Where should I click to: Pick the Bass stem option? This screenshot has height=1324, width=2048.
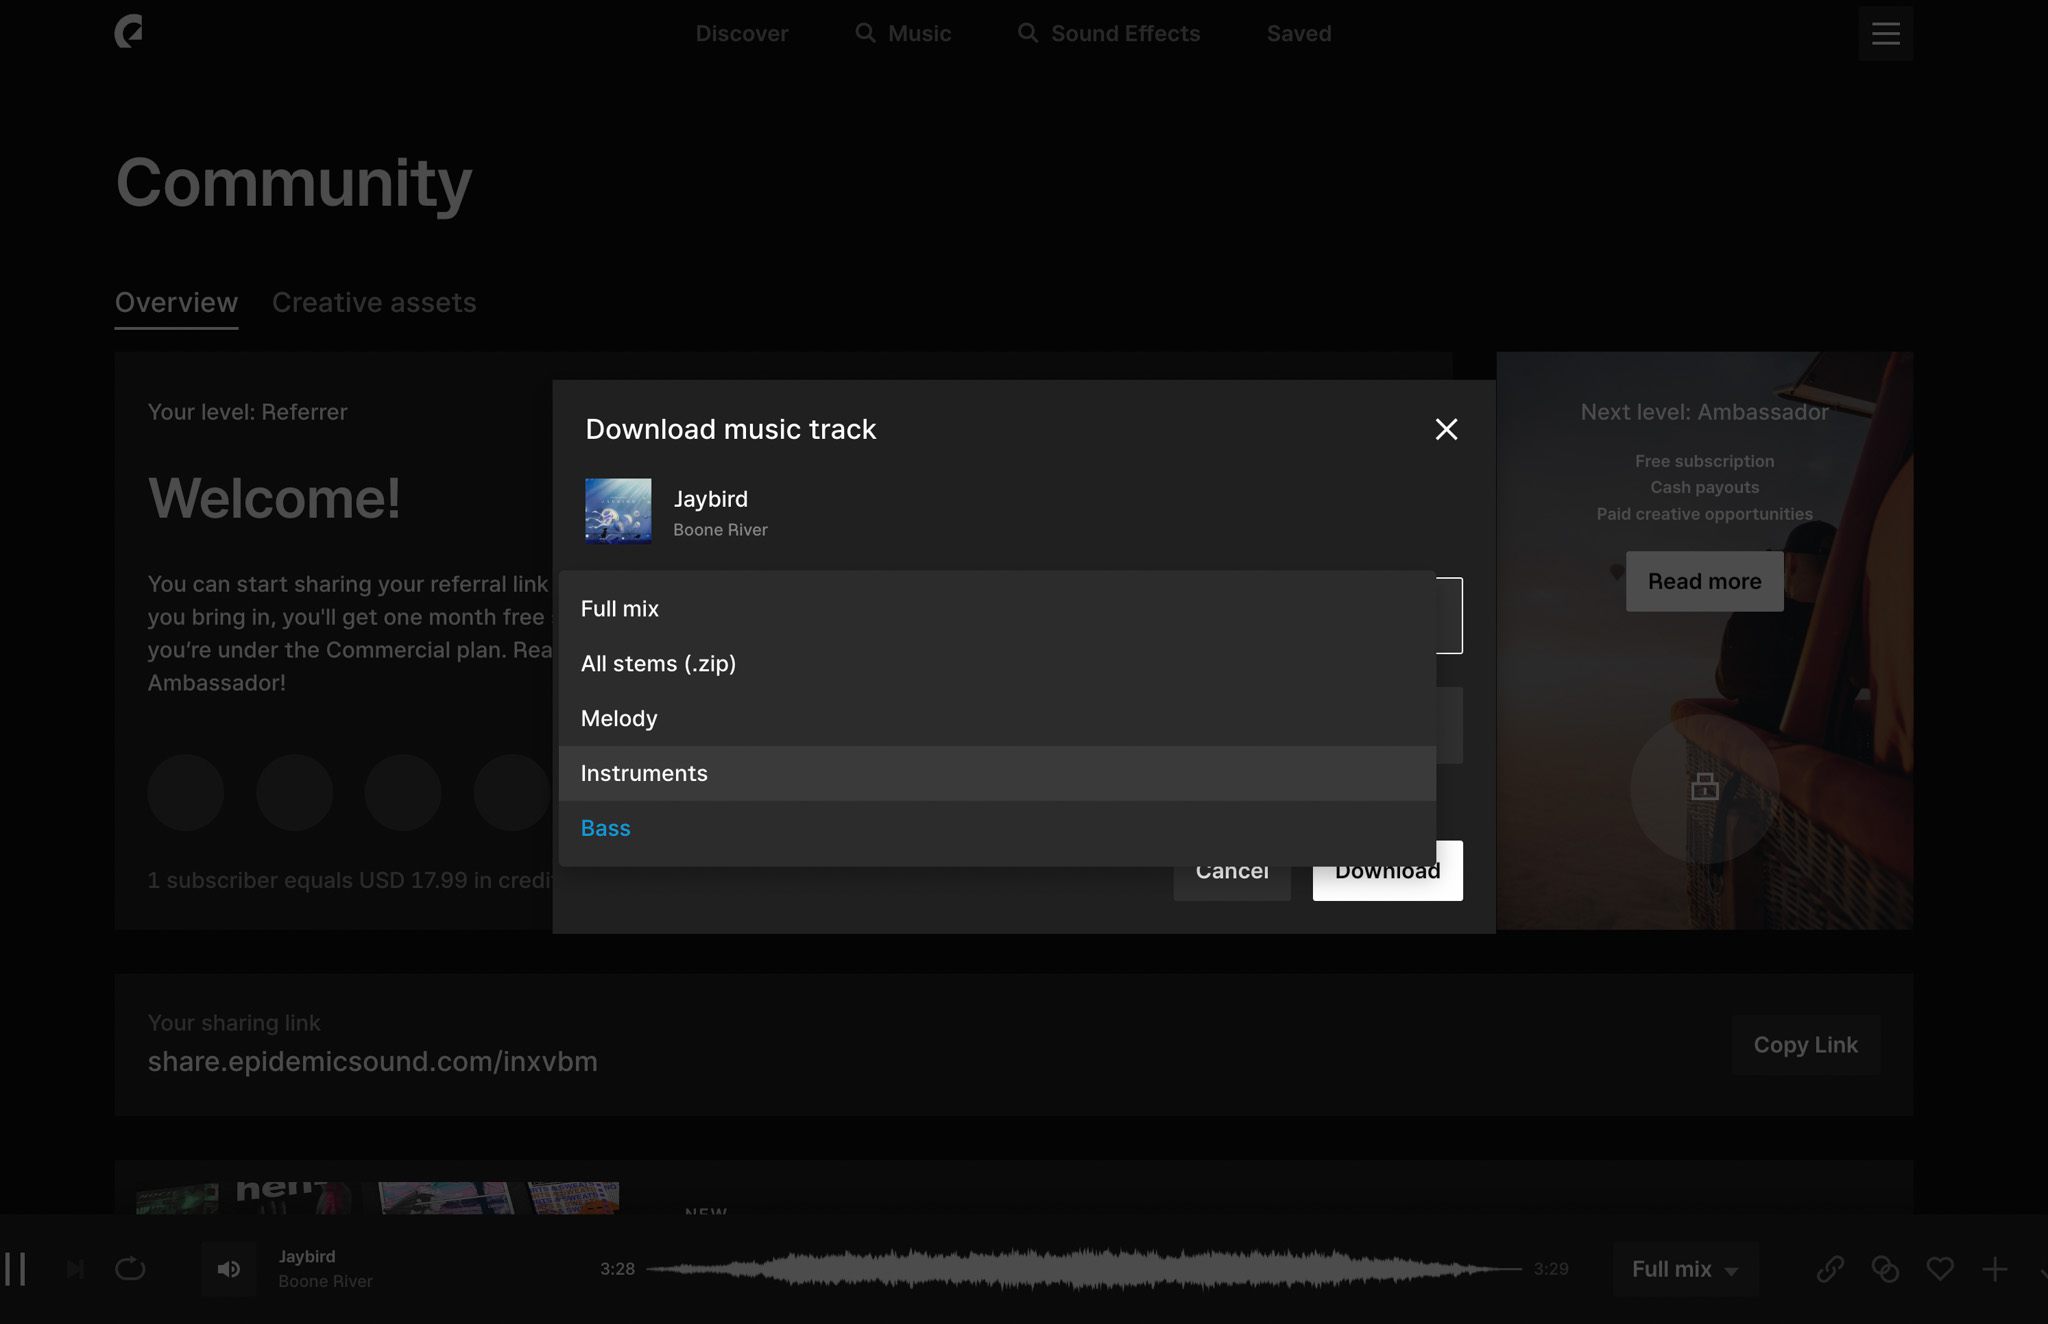pos(606,828)
